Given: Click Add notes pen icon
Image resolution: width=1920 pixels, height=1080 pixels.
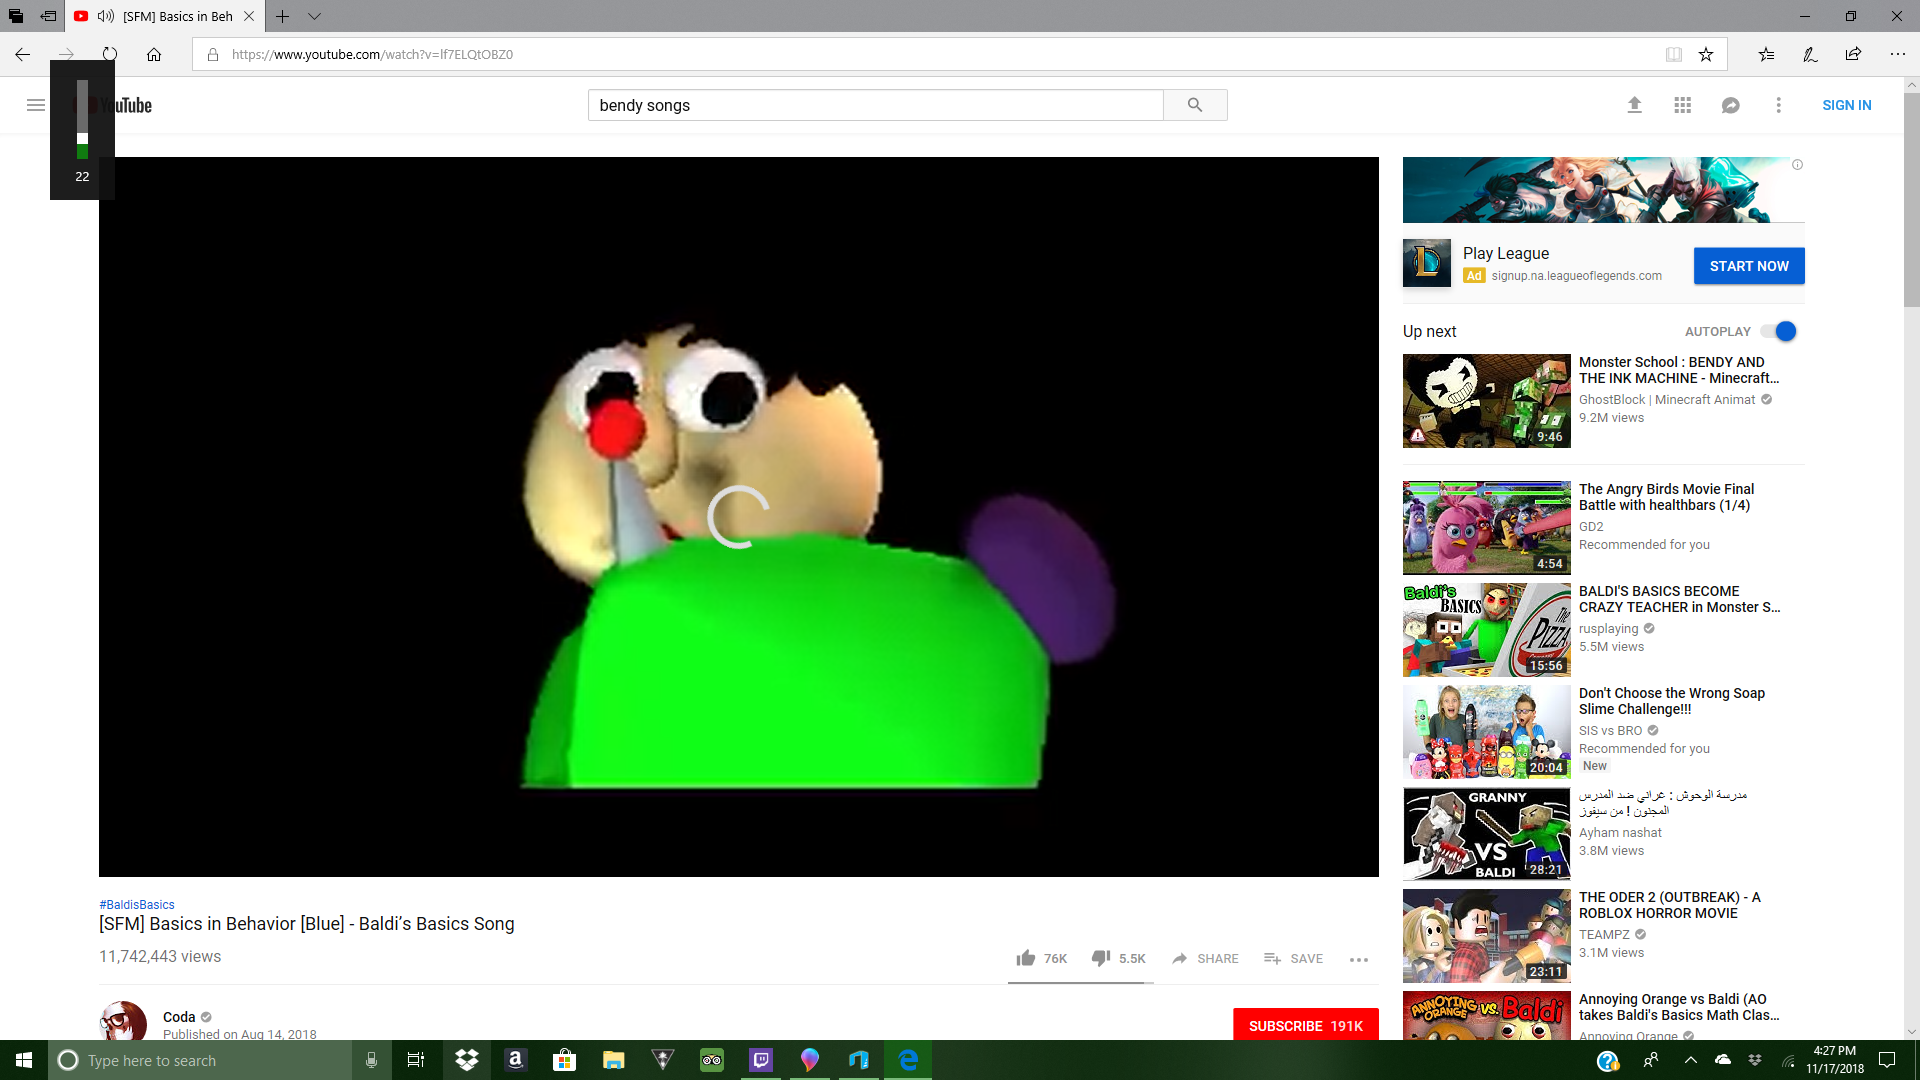Looking at the screenshot, I should click(x=1810, y=54).
